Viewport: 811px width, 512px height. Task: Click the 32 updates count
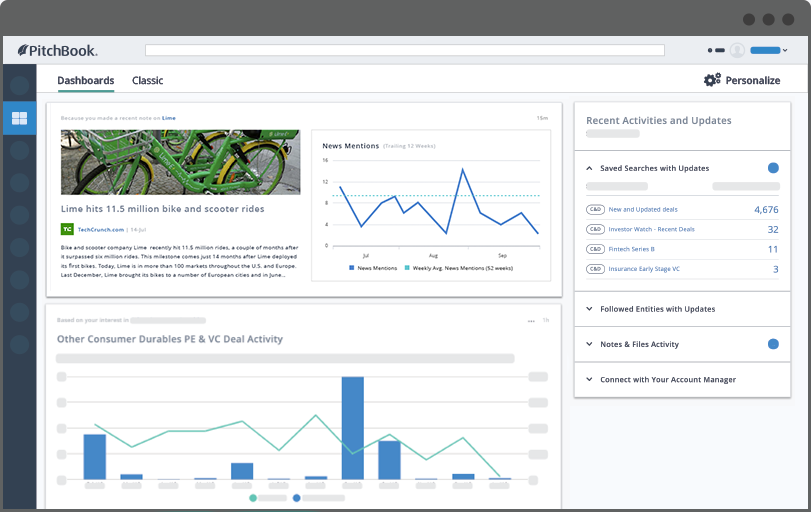point(773,229)
